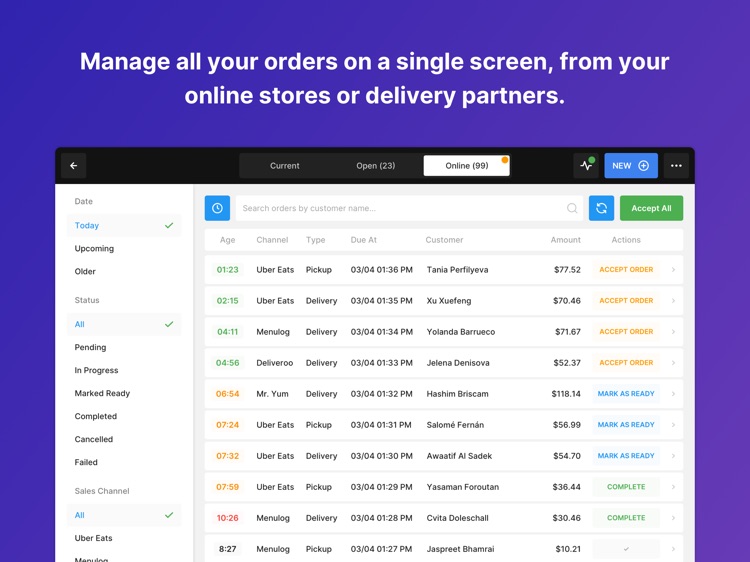Expand Yasaman Foroutan order row chevron
The height and width of the screenshot is (562, 750).
[673, 487]
